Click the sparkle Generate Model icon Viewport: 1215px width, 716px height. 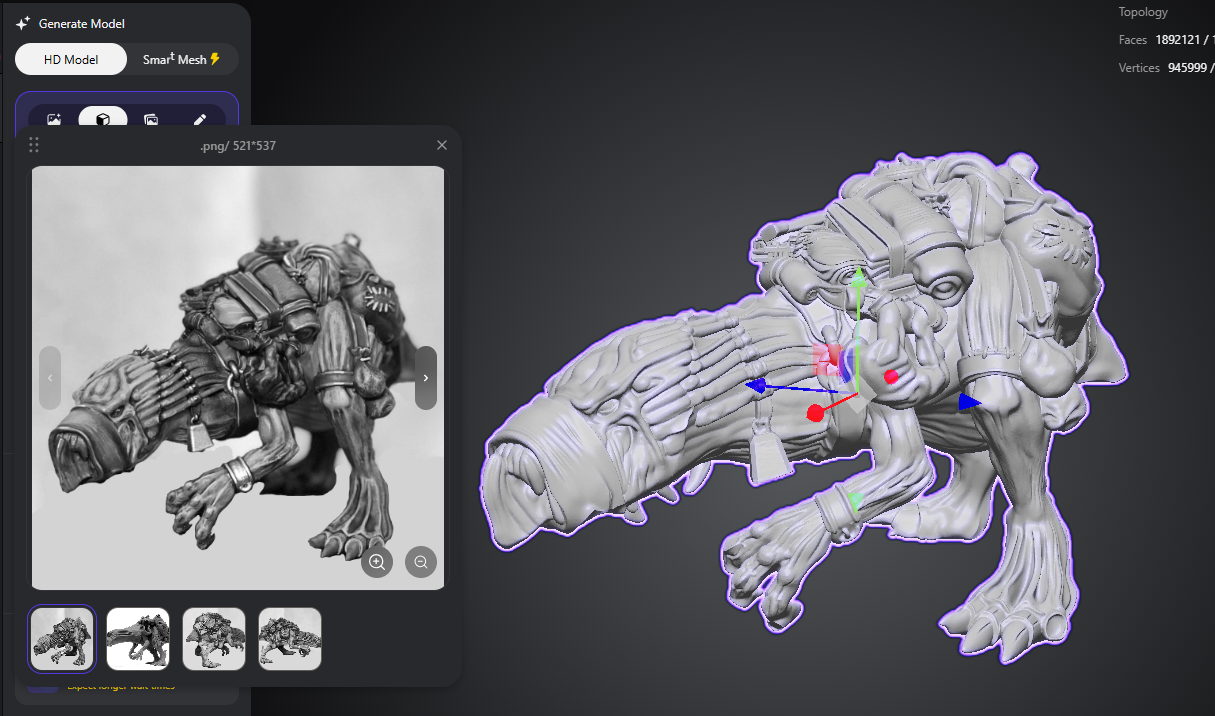(23, 23)
